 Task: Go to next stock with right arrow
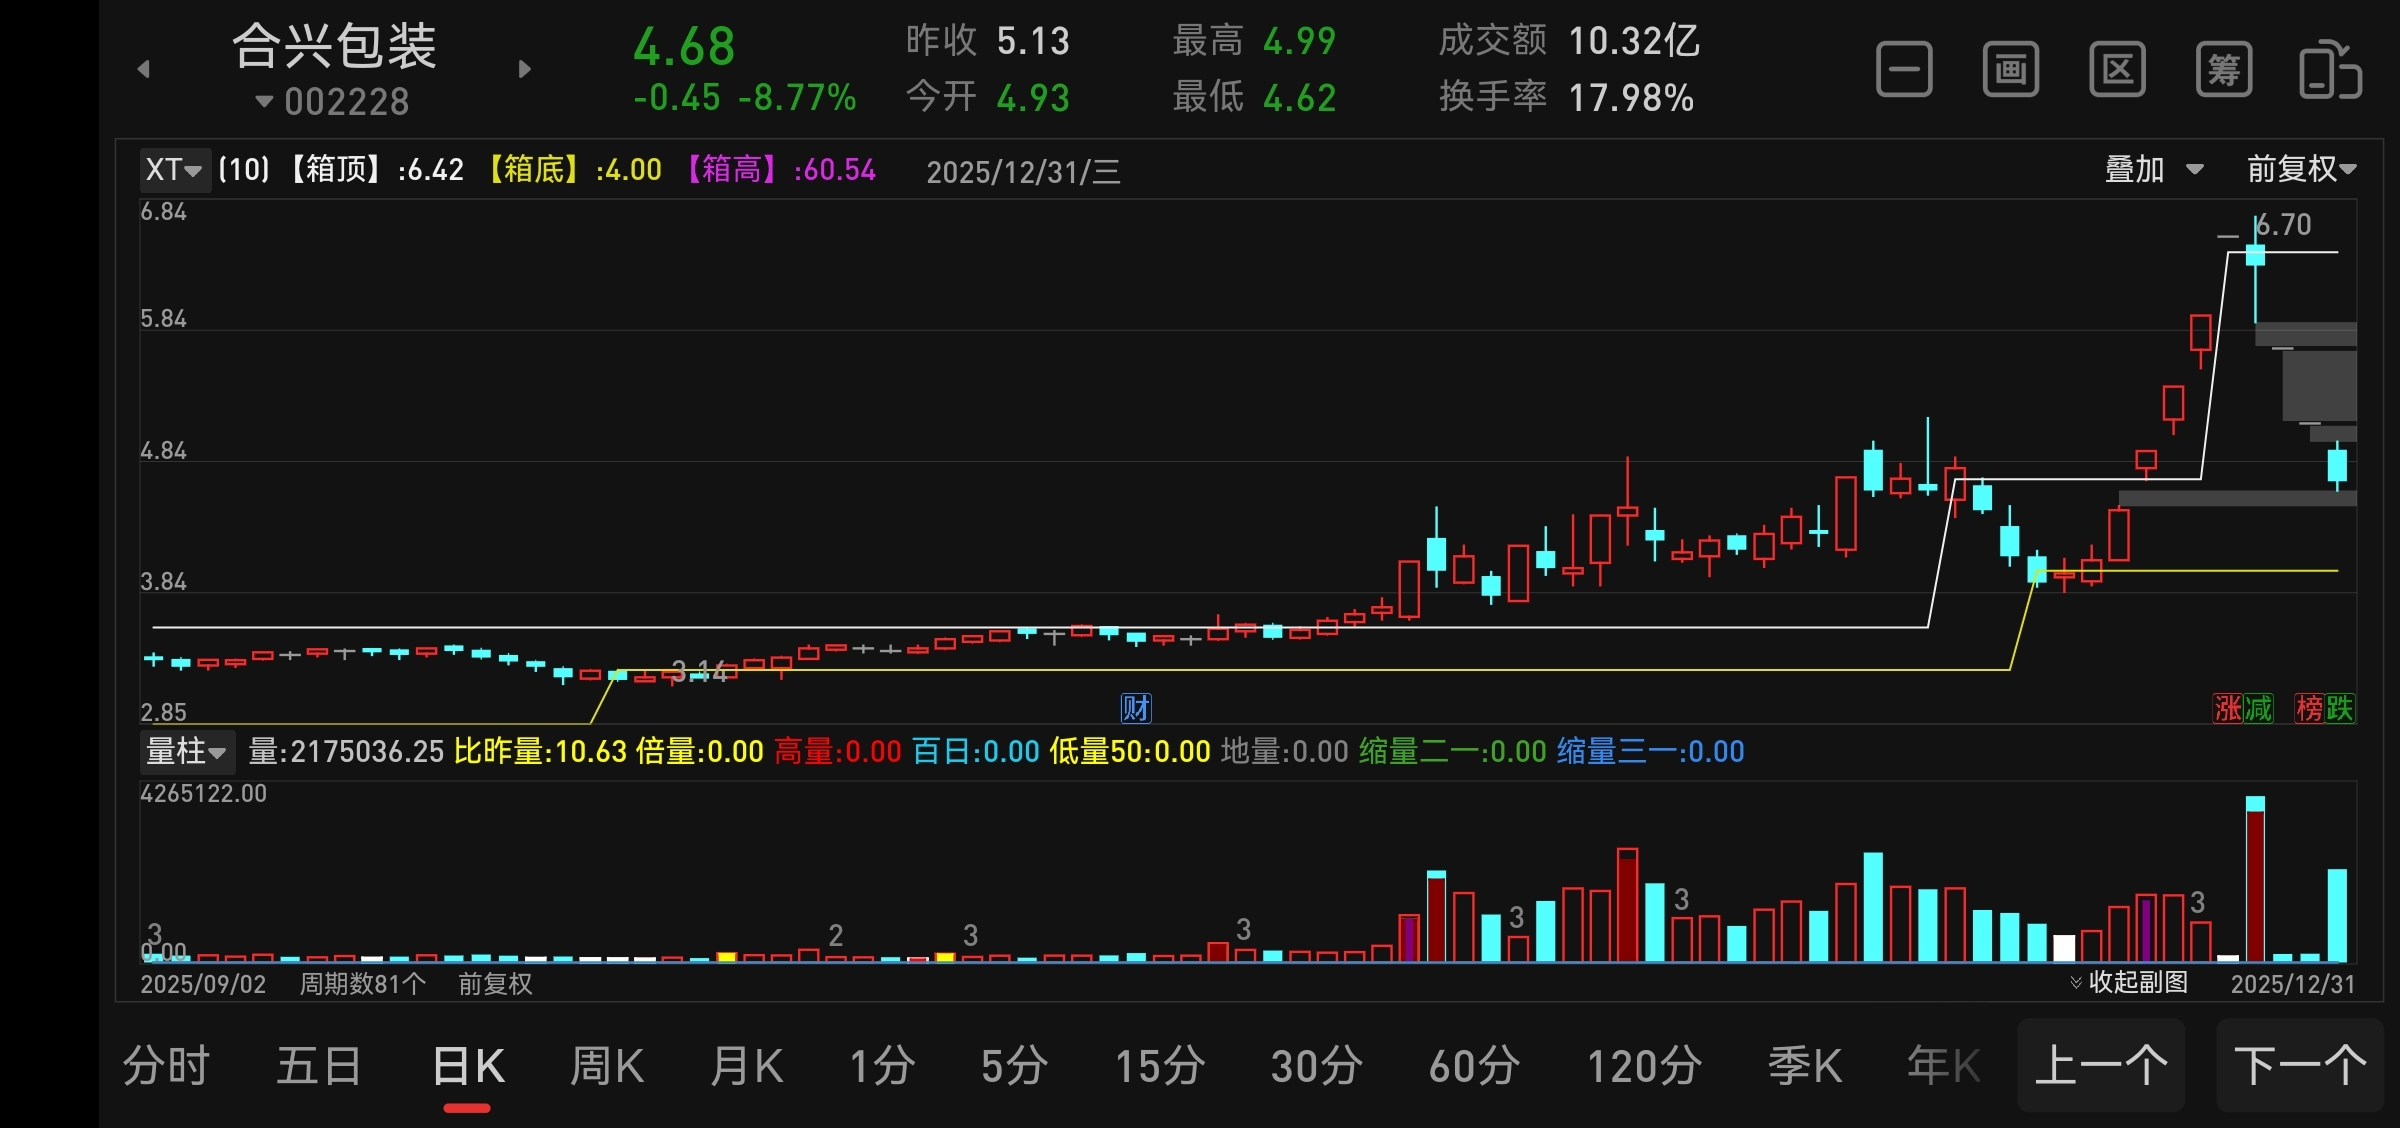(524, 69)
